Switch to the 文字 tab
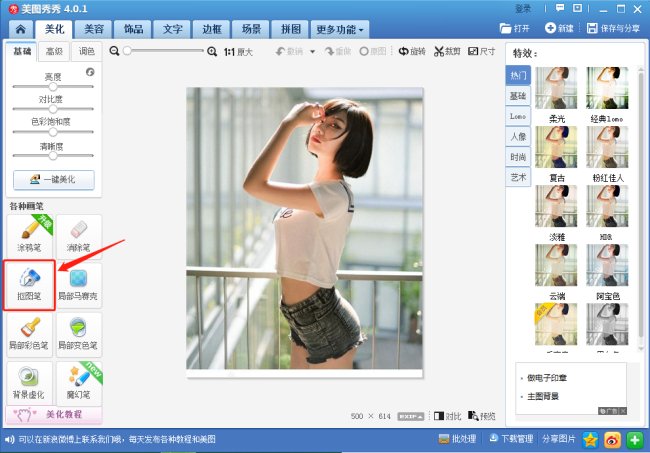 click(x=172, y=29)
